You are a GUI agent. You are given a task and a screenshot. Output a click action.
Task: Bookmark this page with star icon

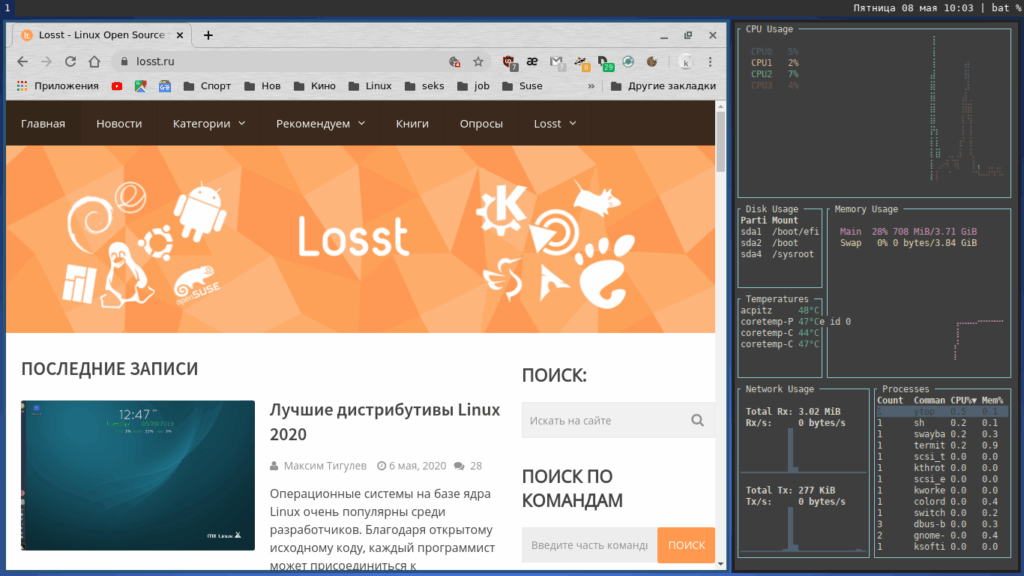click(x=479, y=61)
